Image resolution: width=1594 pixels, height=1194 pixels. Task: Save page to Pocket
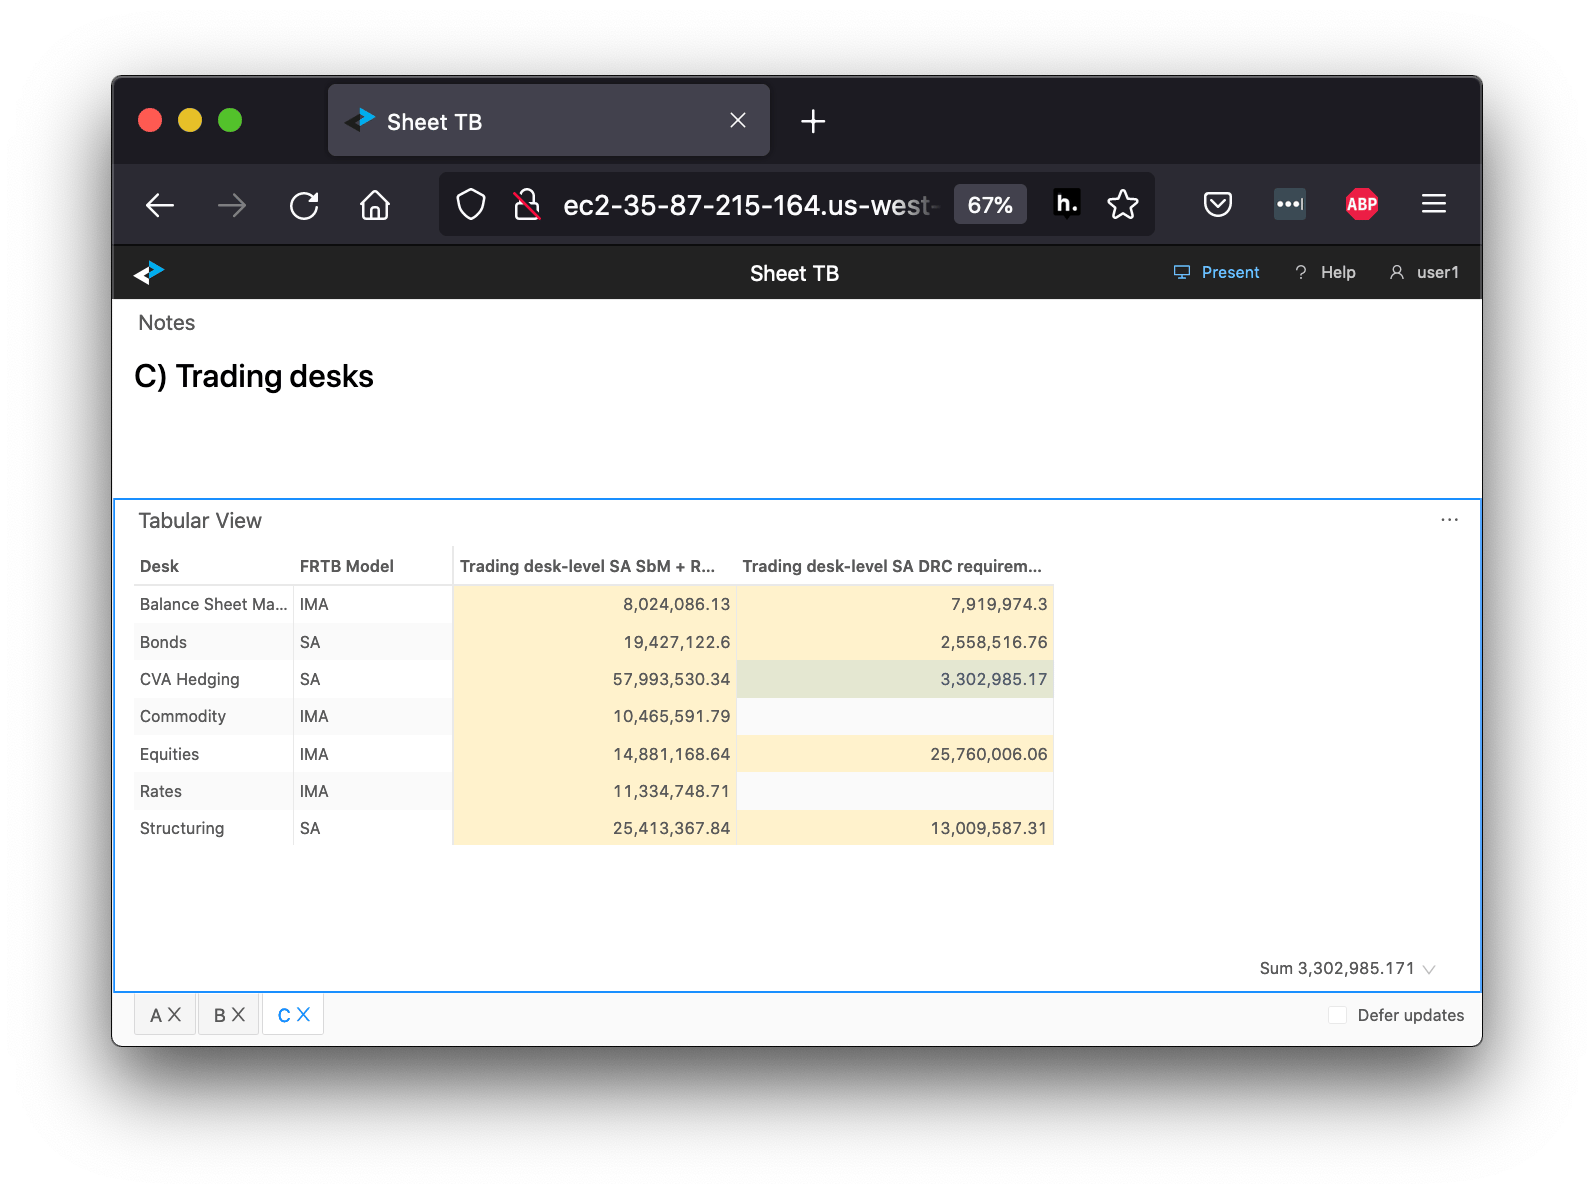pyautogui.click(x=1217, y=204)
